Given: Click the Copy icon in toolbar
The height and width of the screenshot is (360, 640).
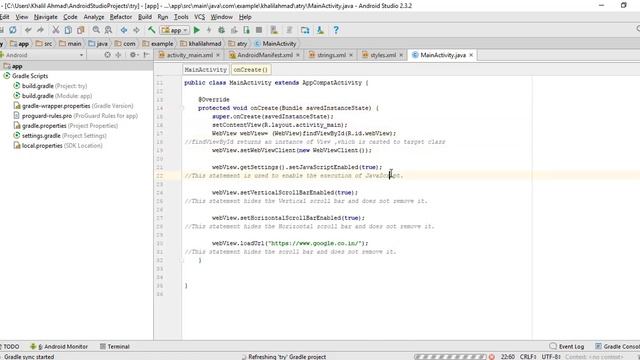Looking at the screenshot, I should pyautogui.click(x=68, y=30).
